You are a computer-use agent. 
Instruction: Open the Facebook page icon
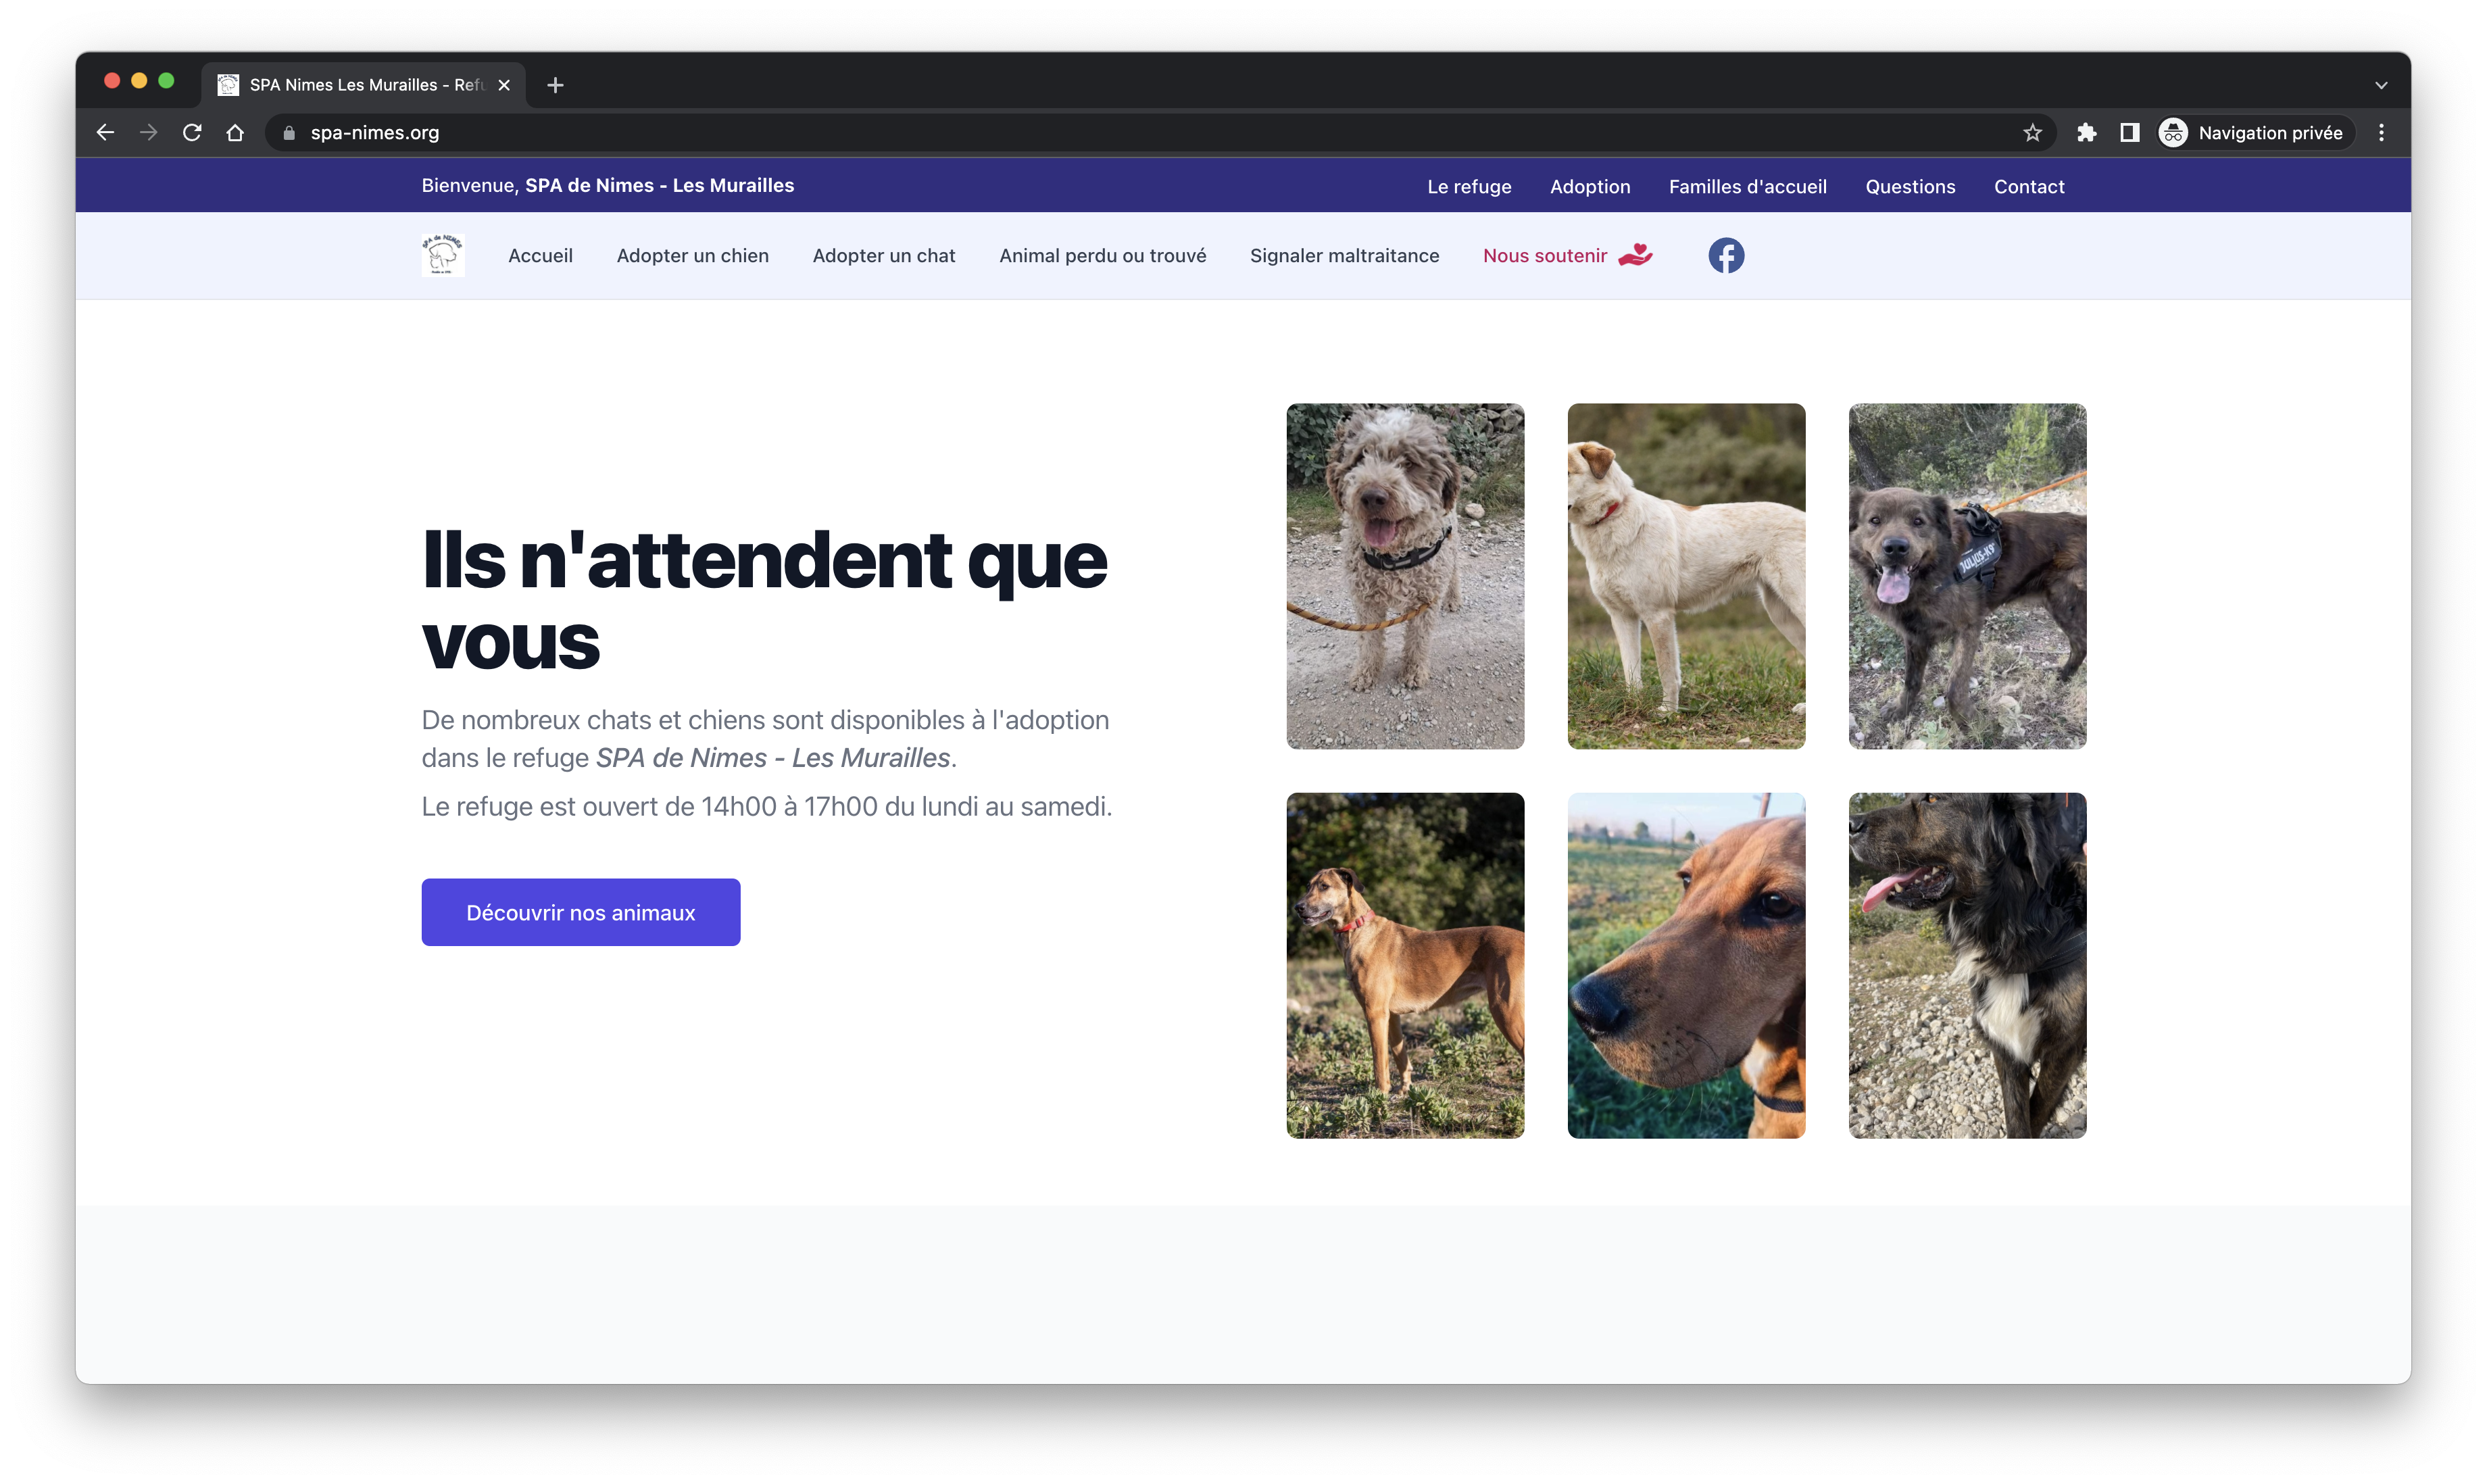(1726, 256)
